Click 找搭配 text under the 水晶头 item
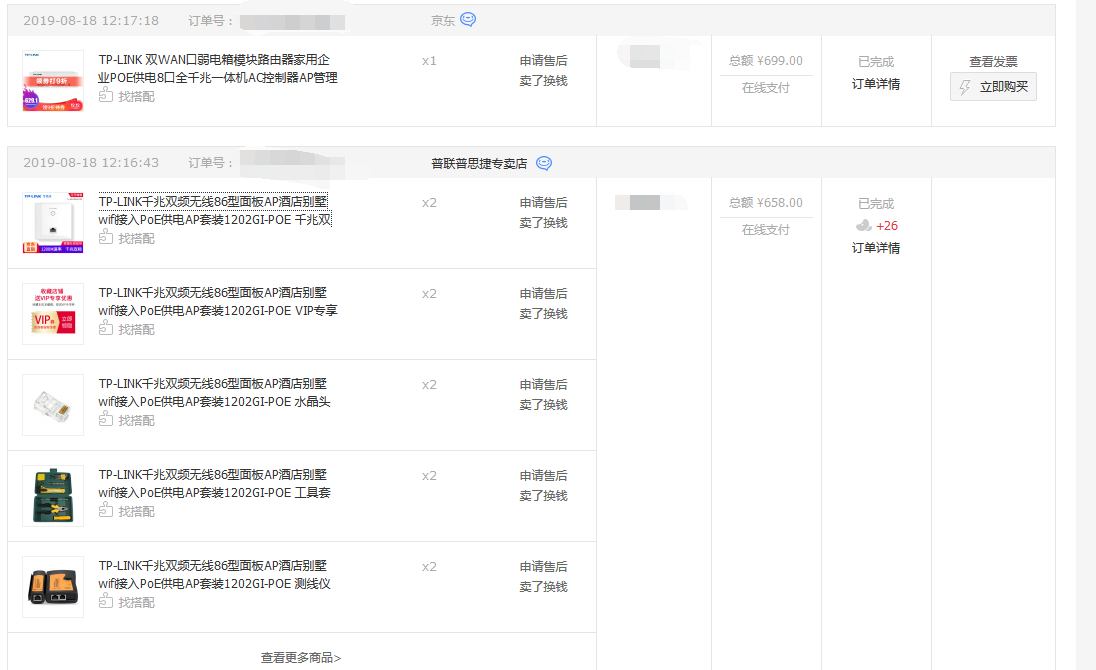Screen dimensions: 1096x670 tap(136, 421)
